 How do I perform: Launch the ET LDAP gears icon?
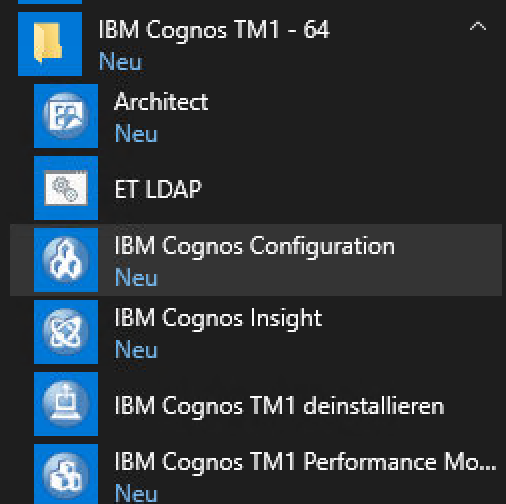[x=66, y=188]
